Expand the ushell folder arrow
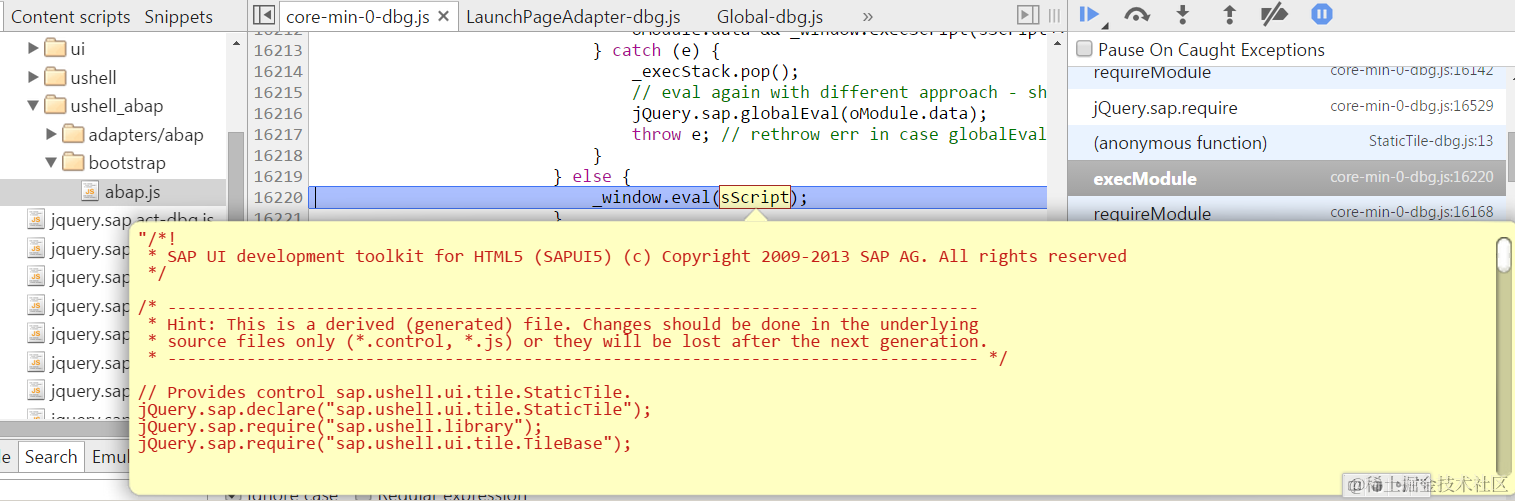 [x=33, y=77]
